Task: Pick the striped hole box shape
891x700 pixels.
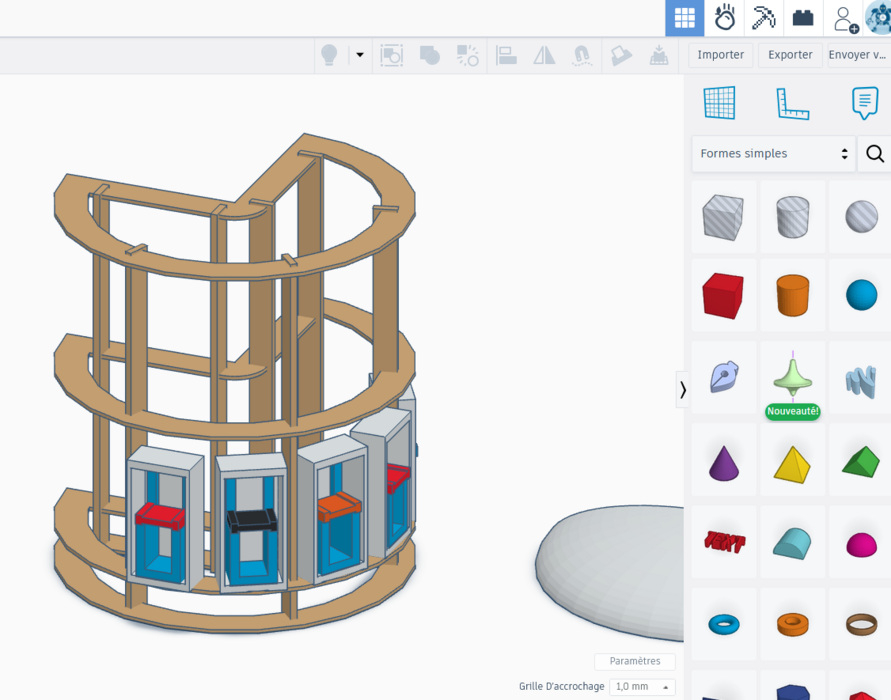Action: (x=723, y=217)
